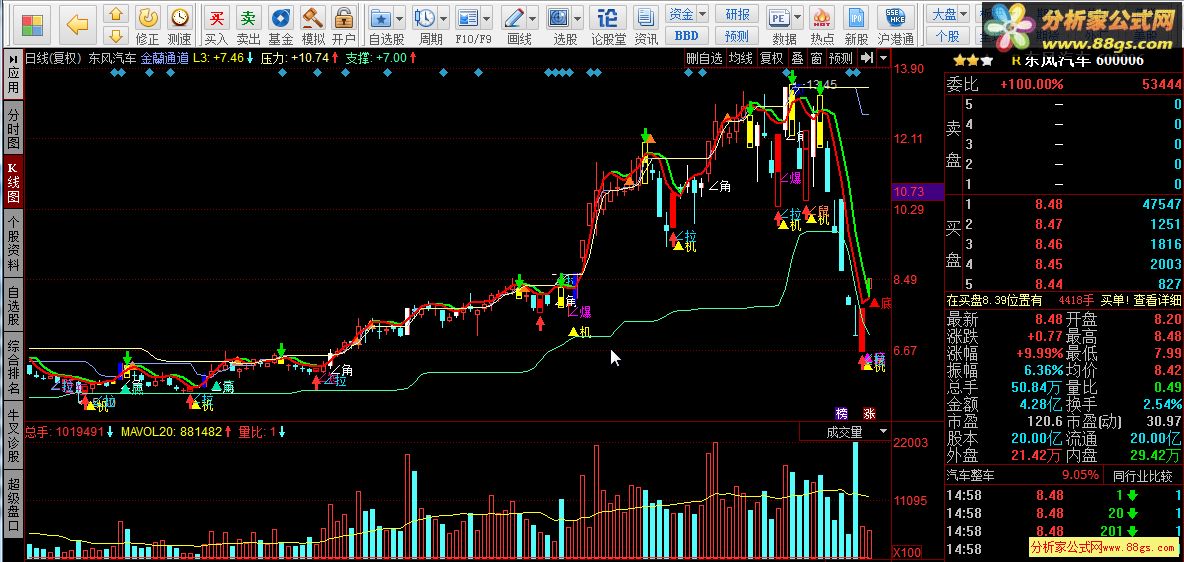Click the up arrow navigation button
1184x562 pixels.
116,14
